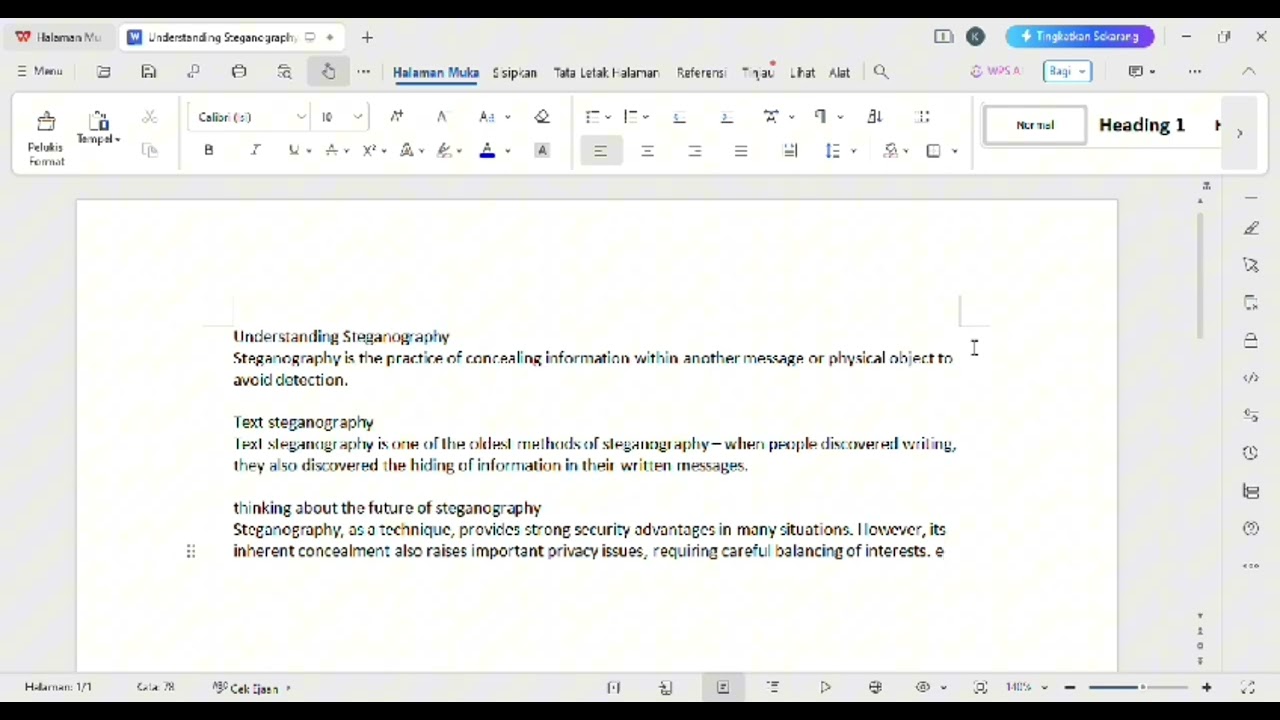Click the selection arrow icon in the right sidebar
1280x720 pixels.
point(1251,265)
